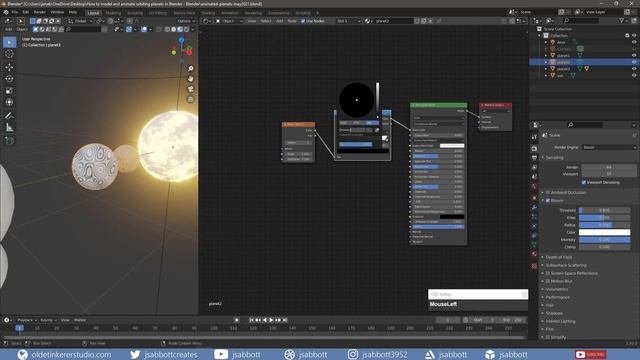Hide the sun object eye icon
The height and width of the screenshot is (360, 640).
(634, 76)
